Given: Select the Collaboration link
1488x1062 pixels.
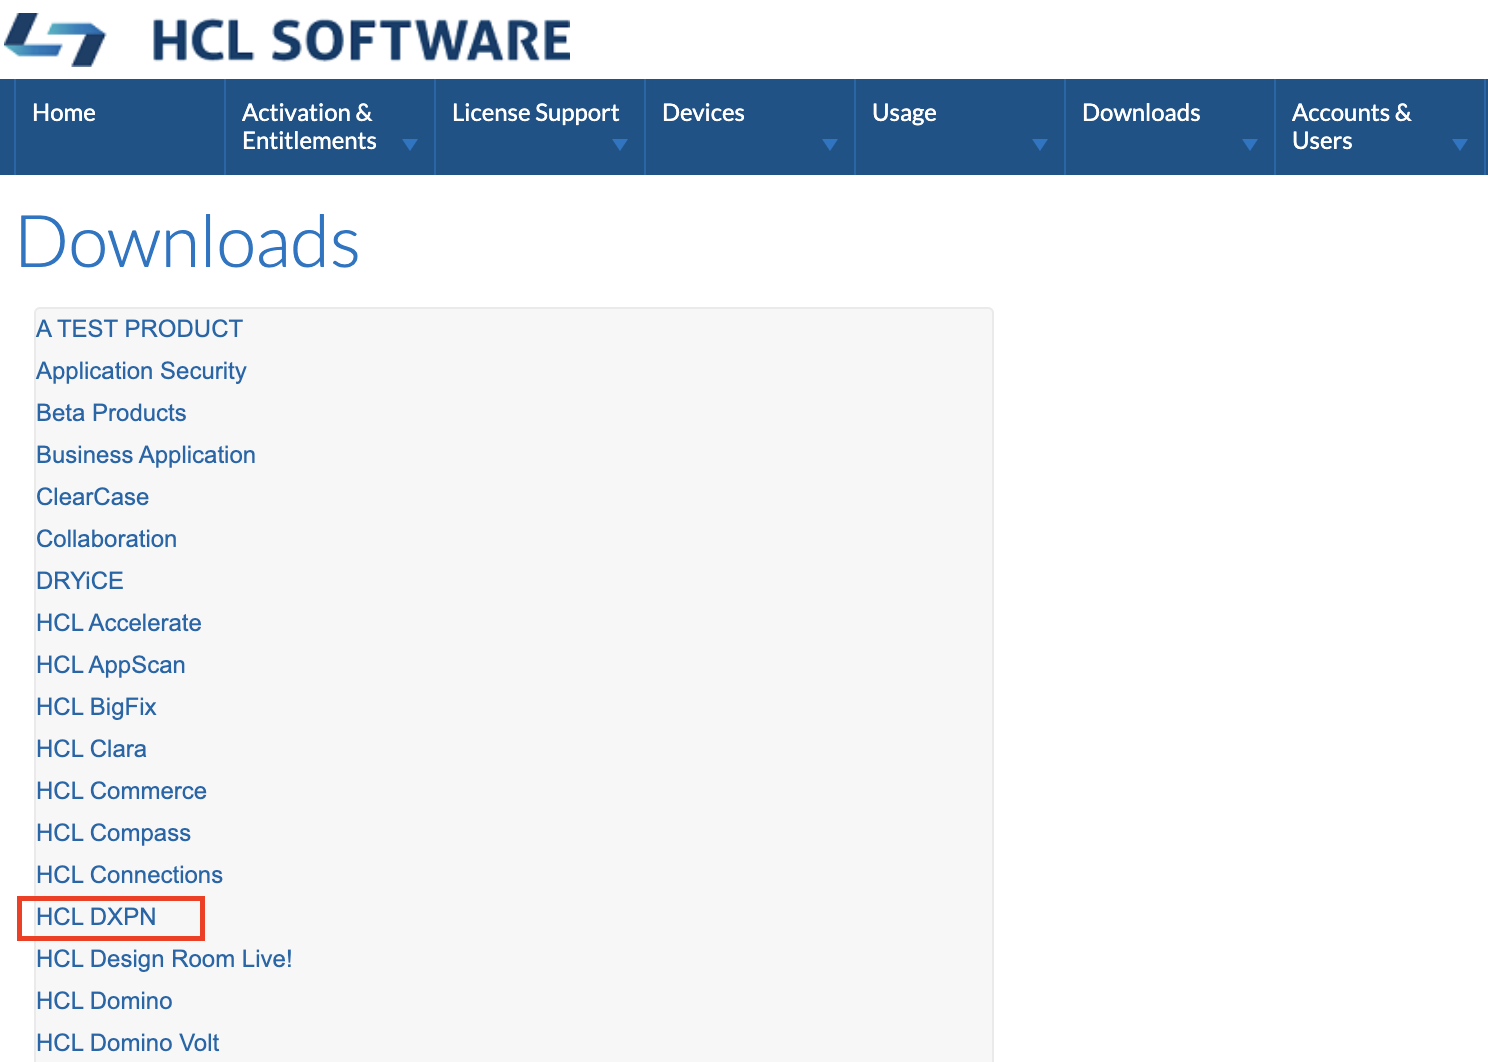Looking at the screenshot, I should coord(106,539).
